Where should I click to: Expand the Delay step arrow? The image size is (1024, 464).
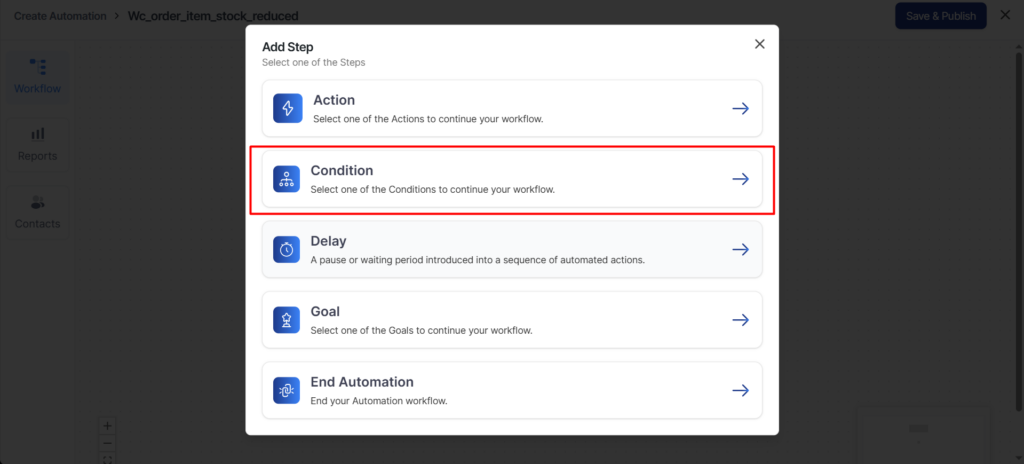(x=740, y=249)
